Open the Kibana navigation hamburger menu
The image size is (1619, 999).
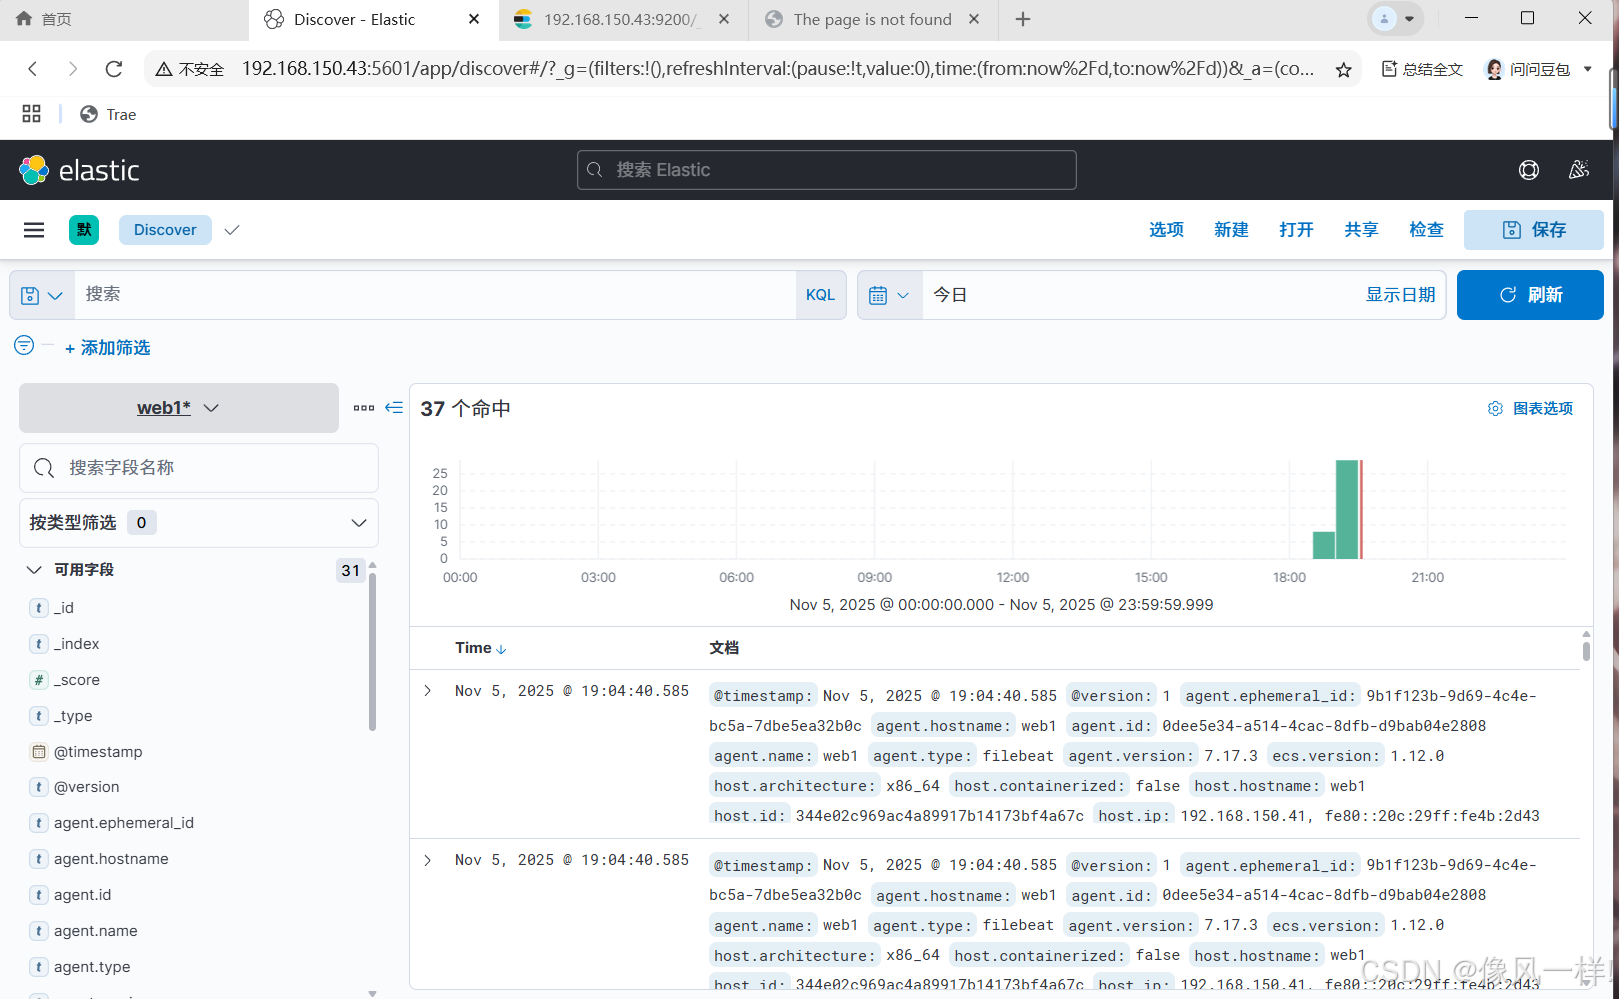pyautogui.click(x=34, y=230)
